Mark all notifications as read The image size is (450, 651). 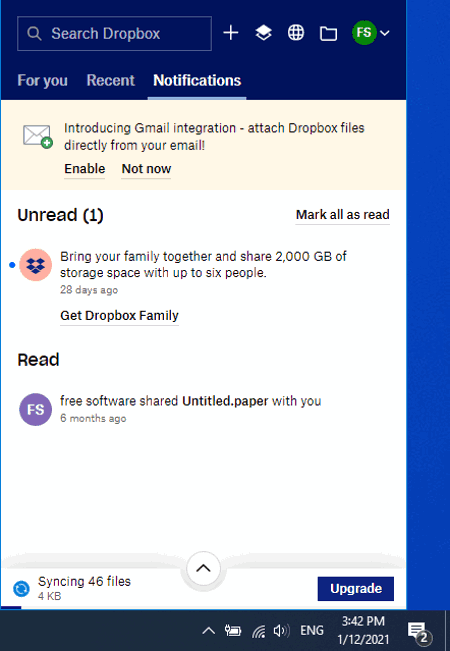click(x=342, y=215)
